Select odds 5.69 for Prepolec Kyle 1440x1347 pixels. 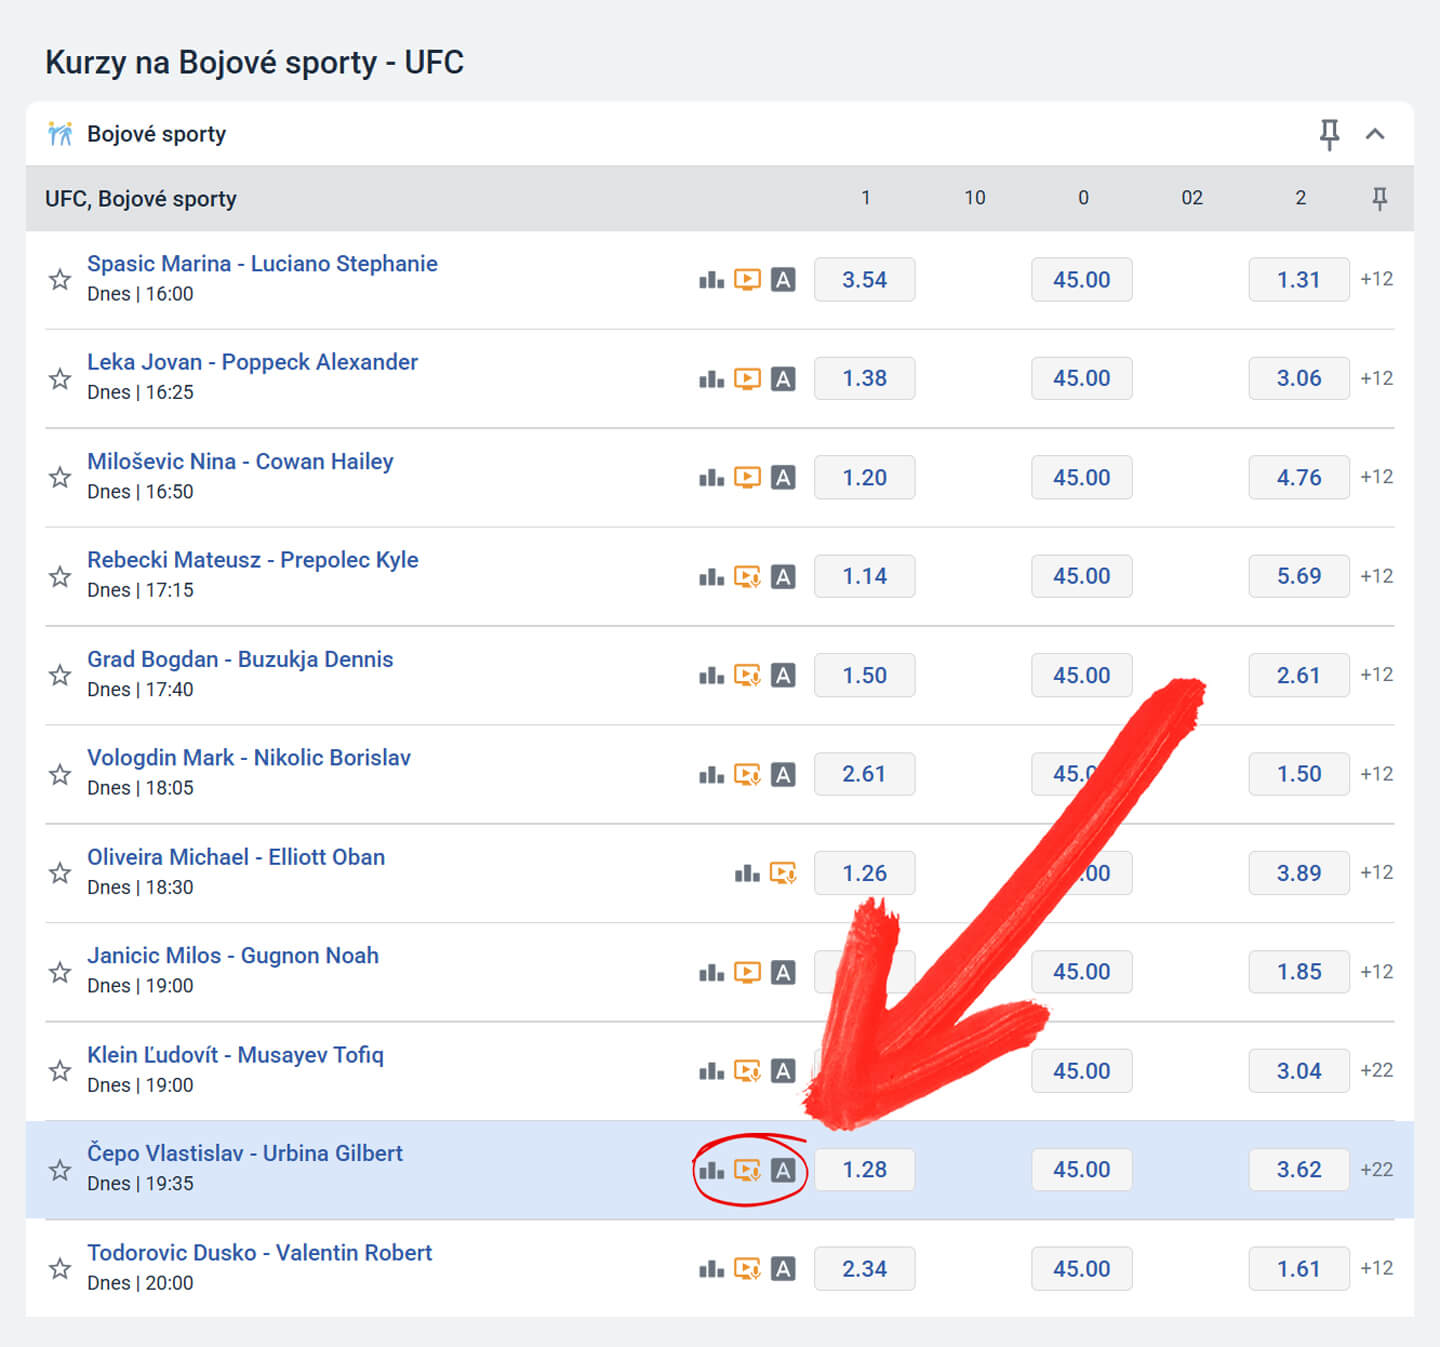[1299, 576]
